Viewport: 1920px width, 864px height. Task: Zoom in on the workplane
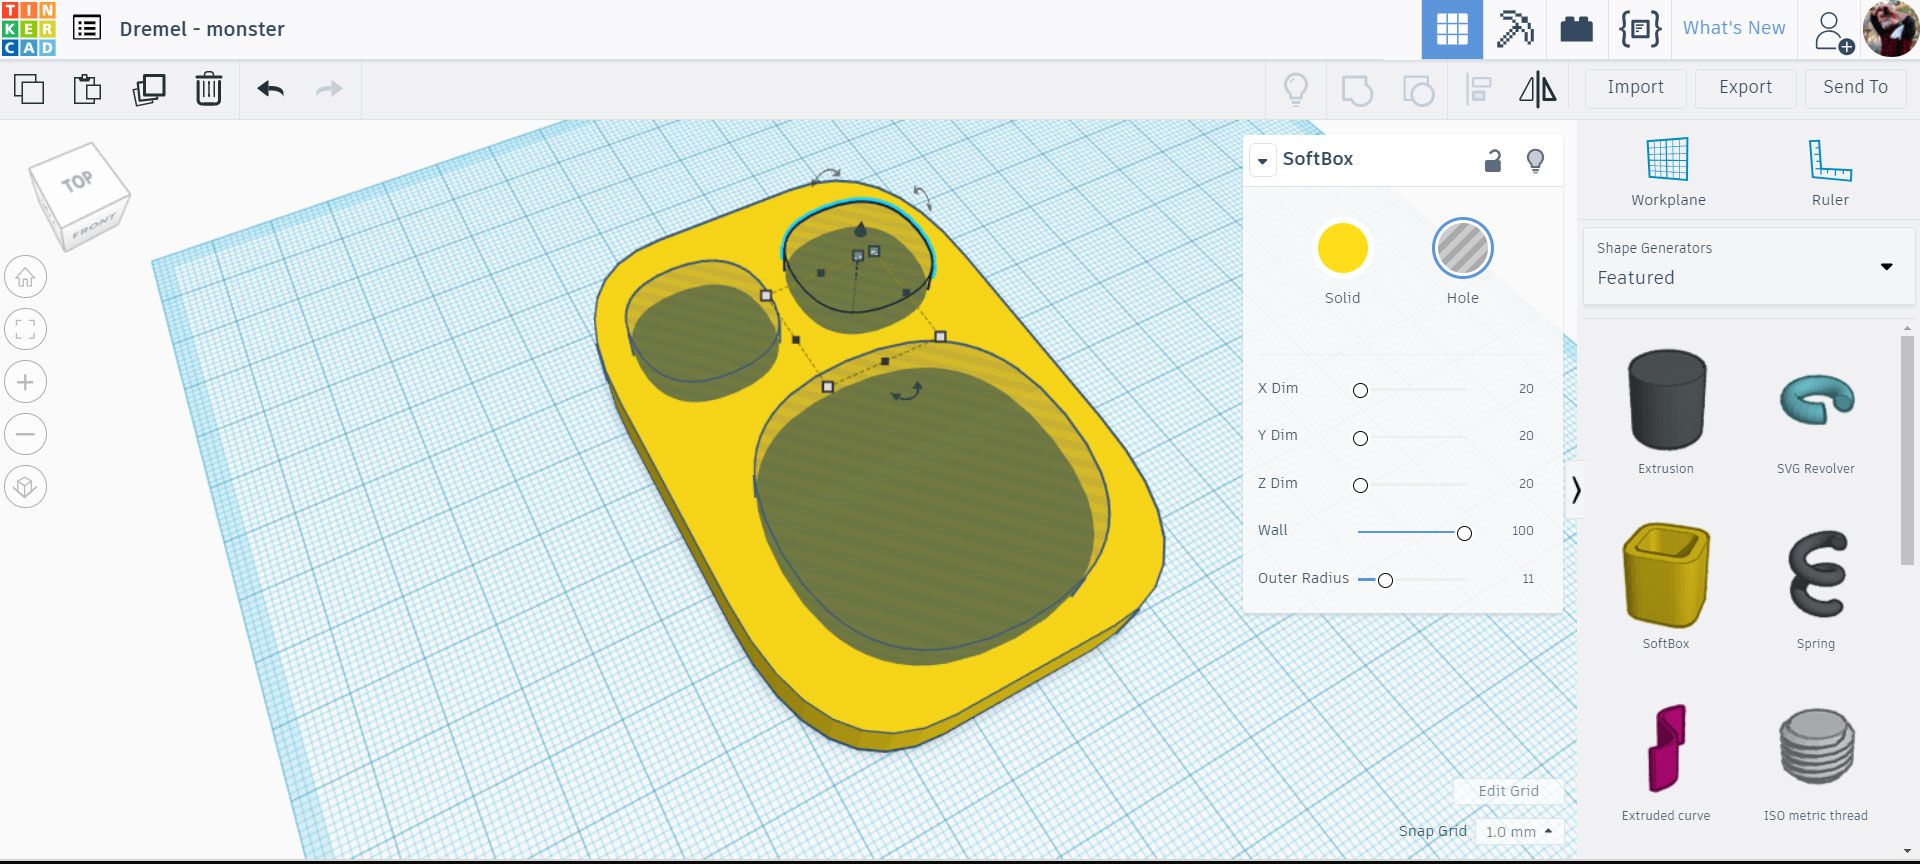point(26,382)
